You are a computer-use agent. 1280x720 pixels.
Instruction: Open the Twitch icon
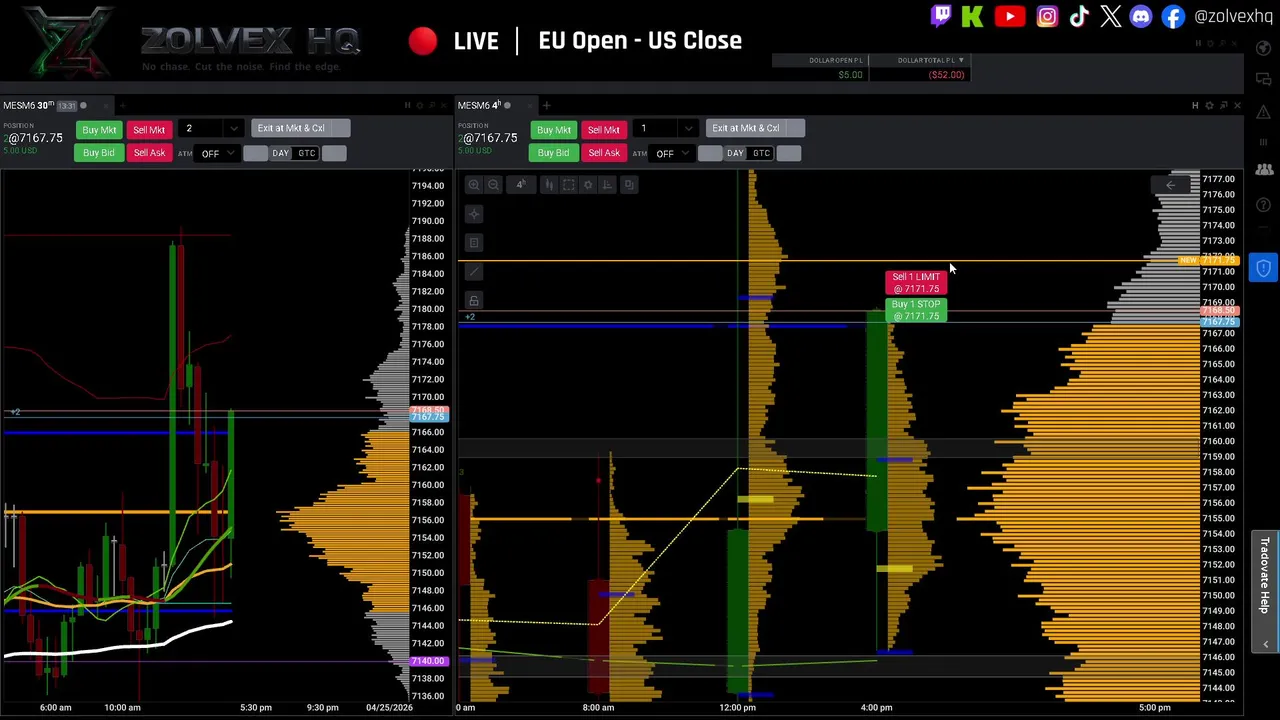[x=941, y=16]
